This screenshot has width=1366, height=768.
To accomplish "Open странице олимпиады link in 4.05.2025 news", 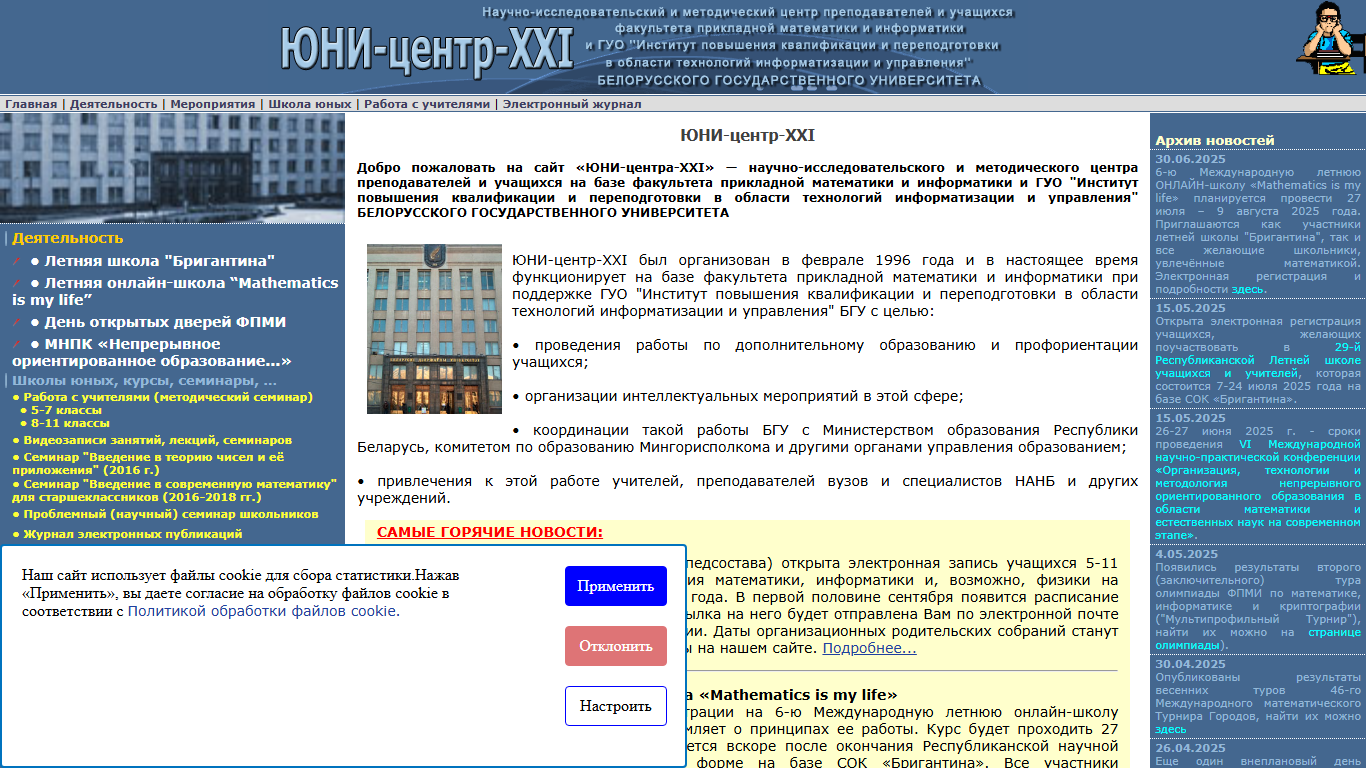I will 1258,638.
